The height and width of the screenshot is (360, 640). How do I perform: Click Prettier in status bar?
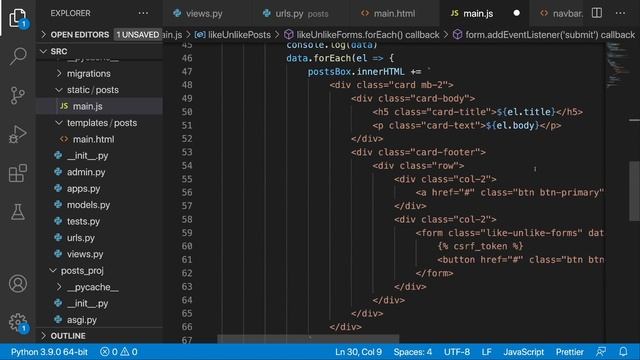569,352
